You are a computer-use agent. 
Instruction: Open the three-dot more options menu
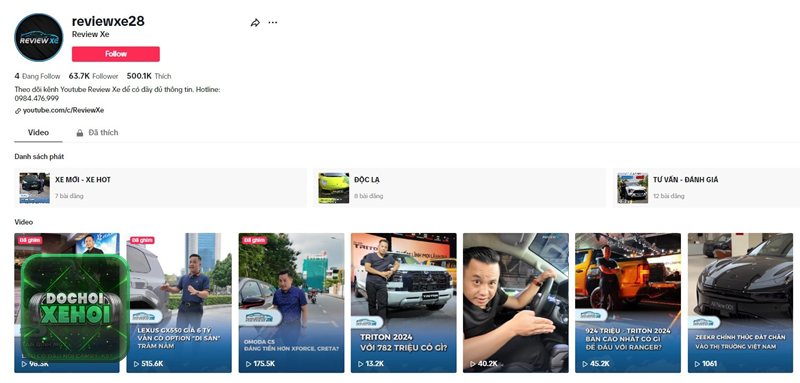pyautogui.click(x=273, y=22)
